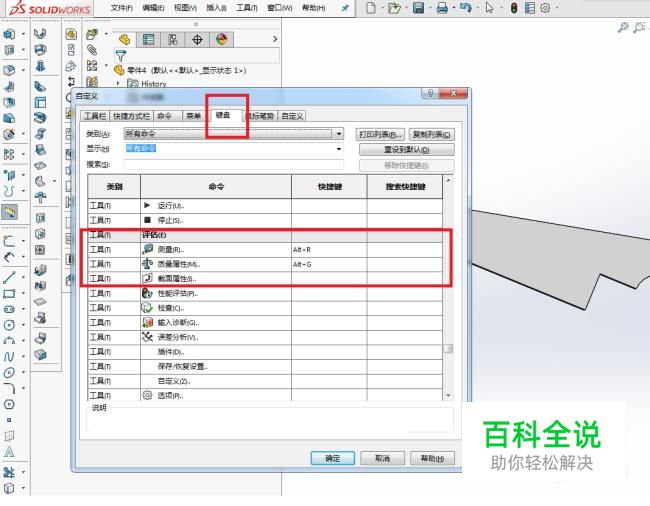Open the FeatureManager design tree tab
The height and width of the screenshot is (506, 650).
[124, 39]
